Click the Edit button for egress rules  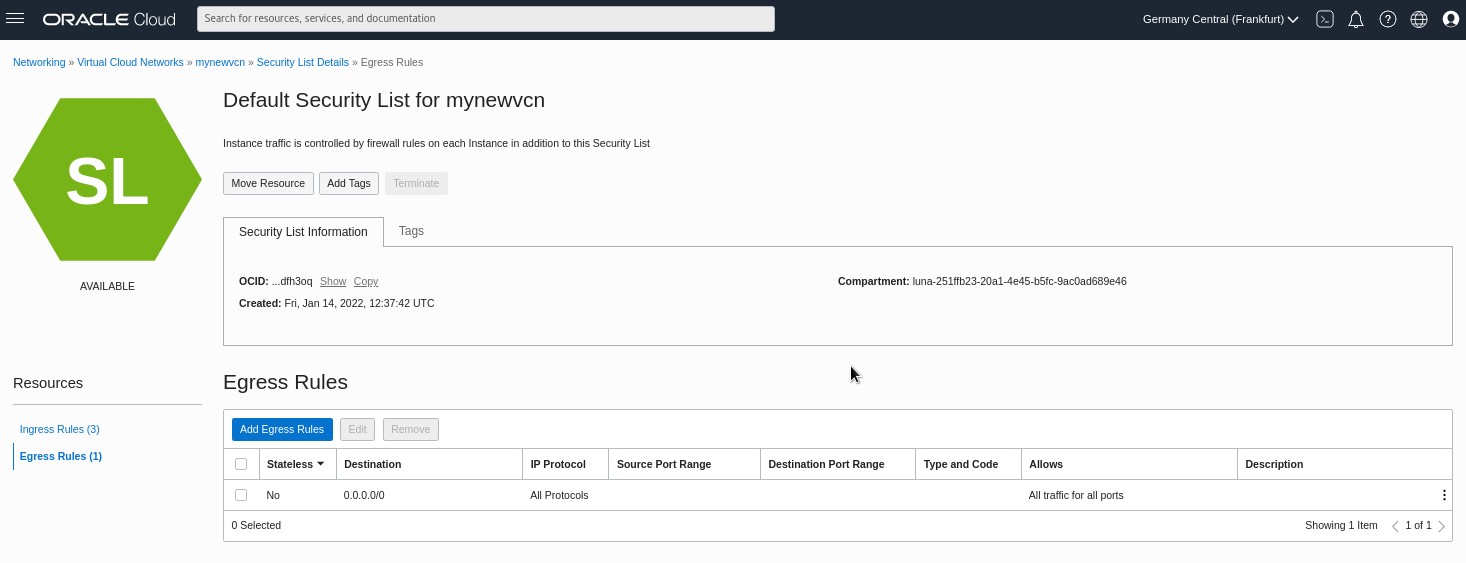click(357, 429)
